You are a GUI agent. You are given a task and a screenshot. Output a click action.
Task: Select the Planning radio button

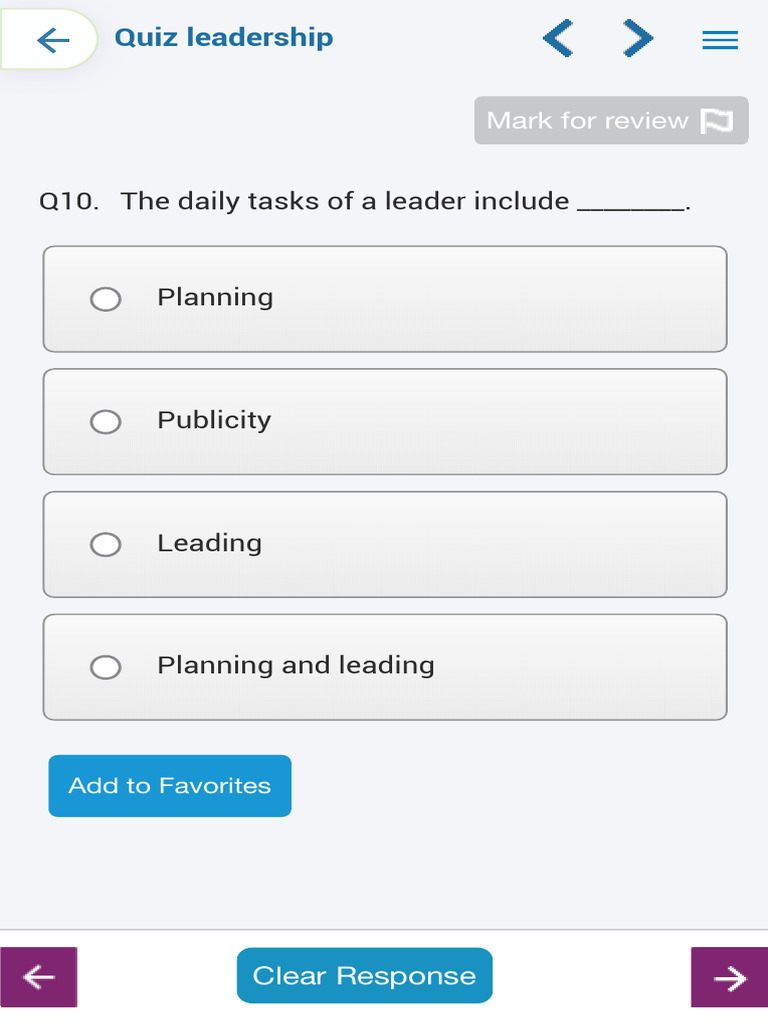click(105, 299)
